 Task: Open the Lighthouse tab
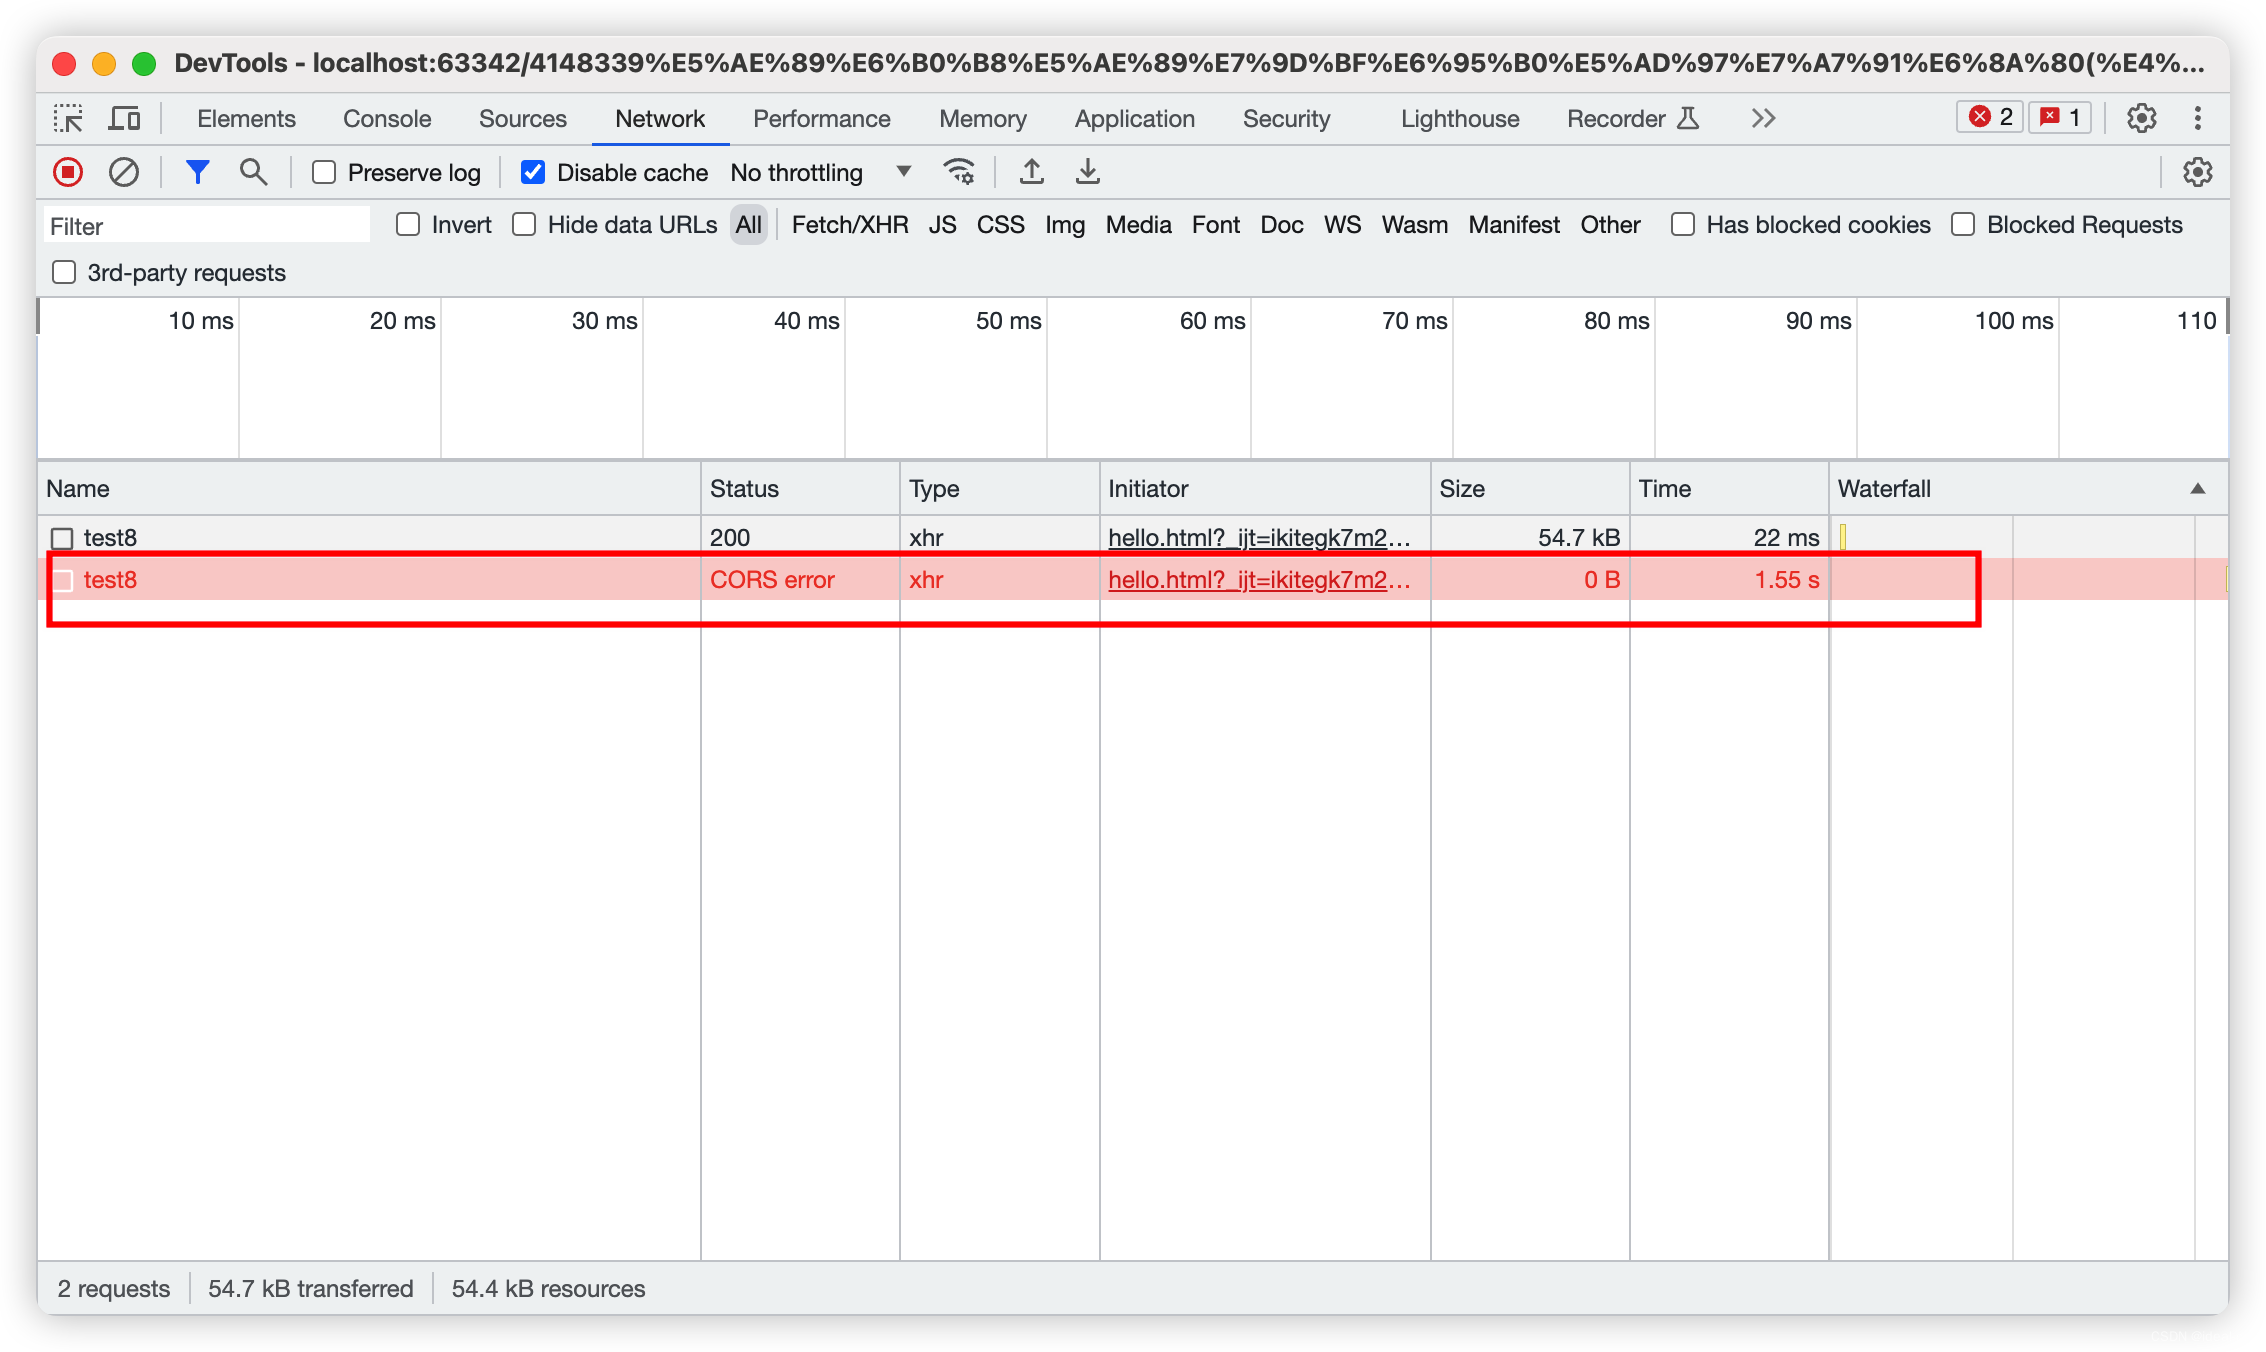click(x=1459, y=118)
